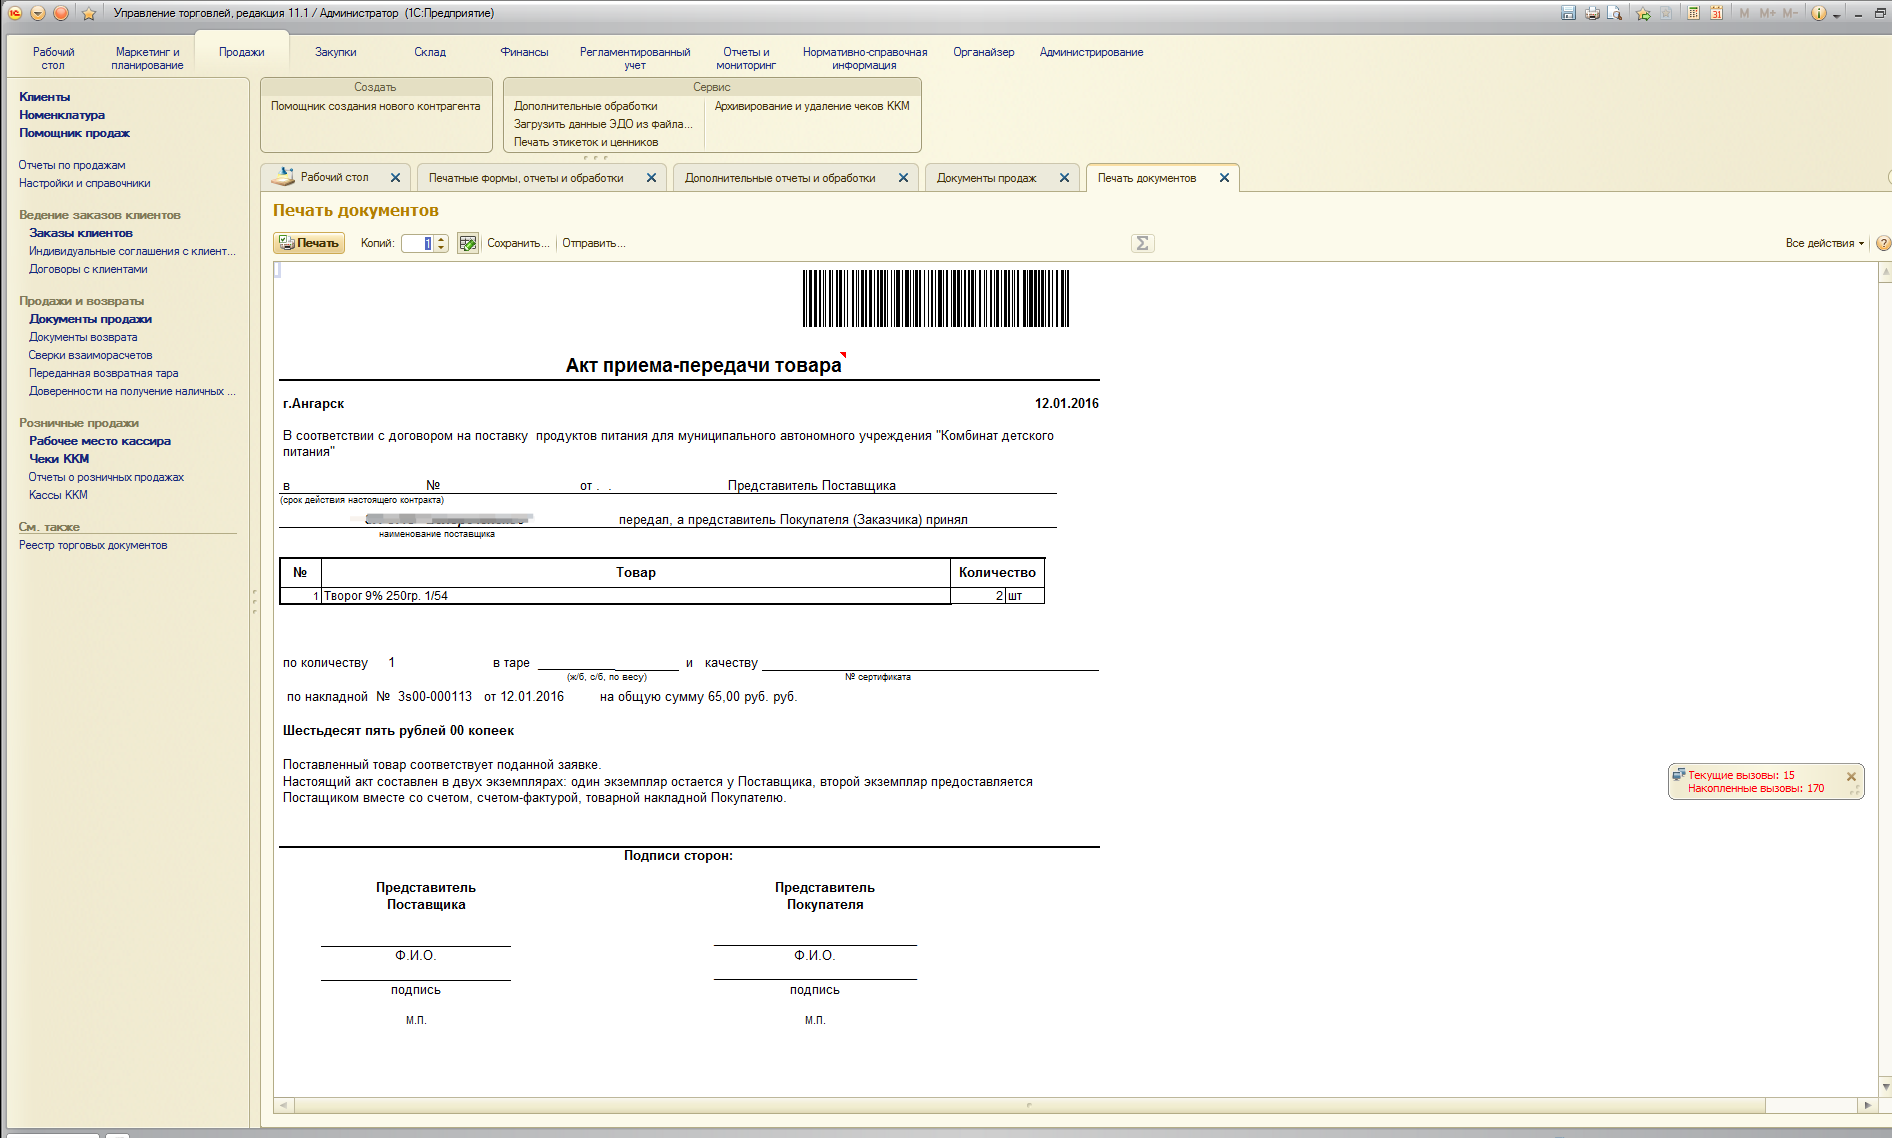Click the Save floppy disk icon
Image resolution: width=1892 pixels, height=1138 pixels.
click(x=1568, y=13)
